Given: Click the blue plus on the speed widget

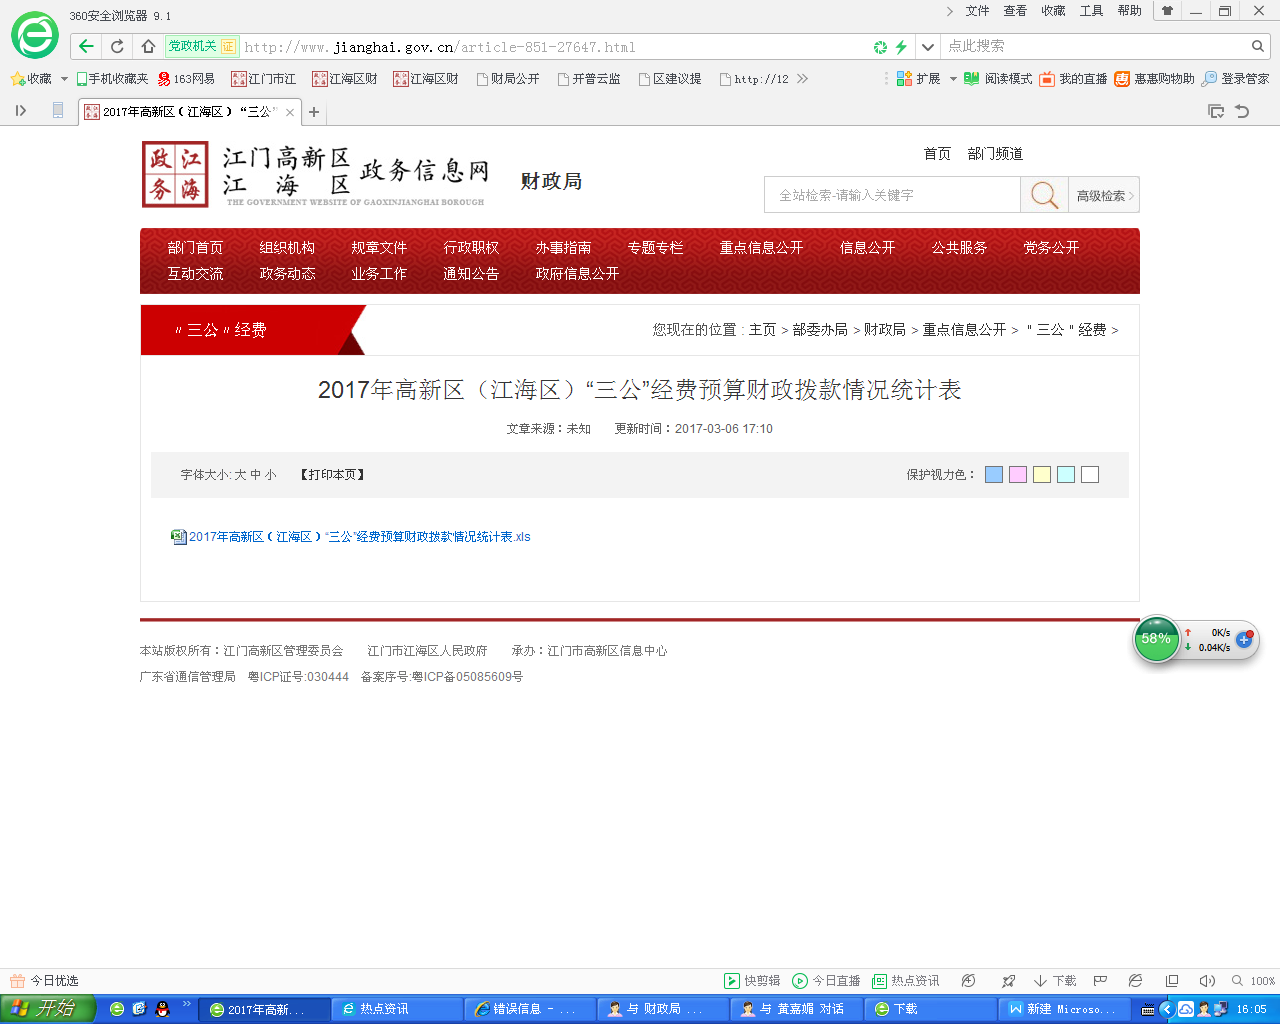Looking at the screenshot, I should point(1244,640).
